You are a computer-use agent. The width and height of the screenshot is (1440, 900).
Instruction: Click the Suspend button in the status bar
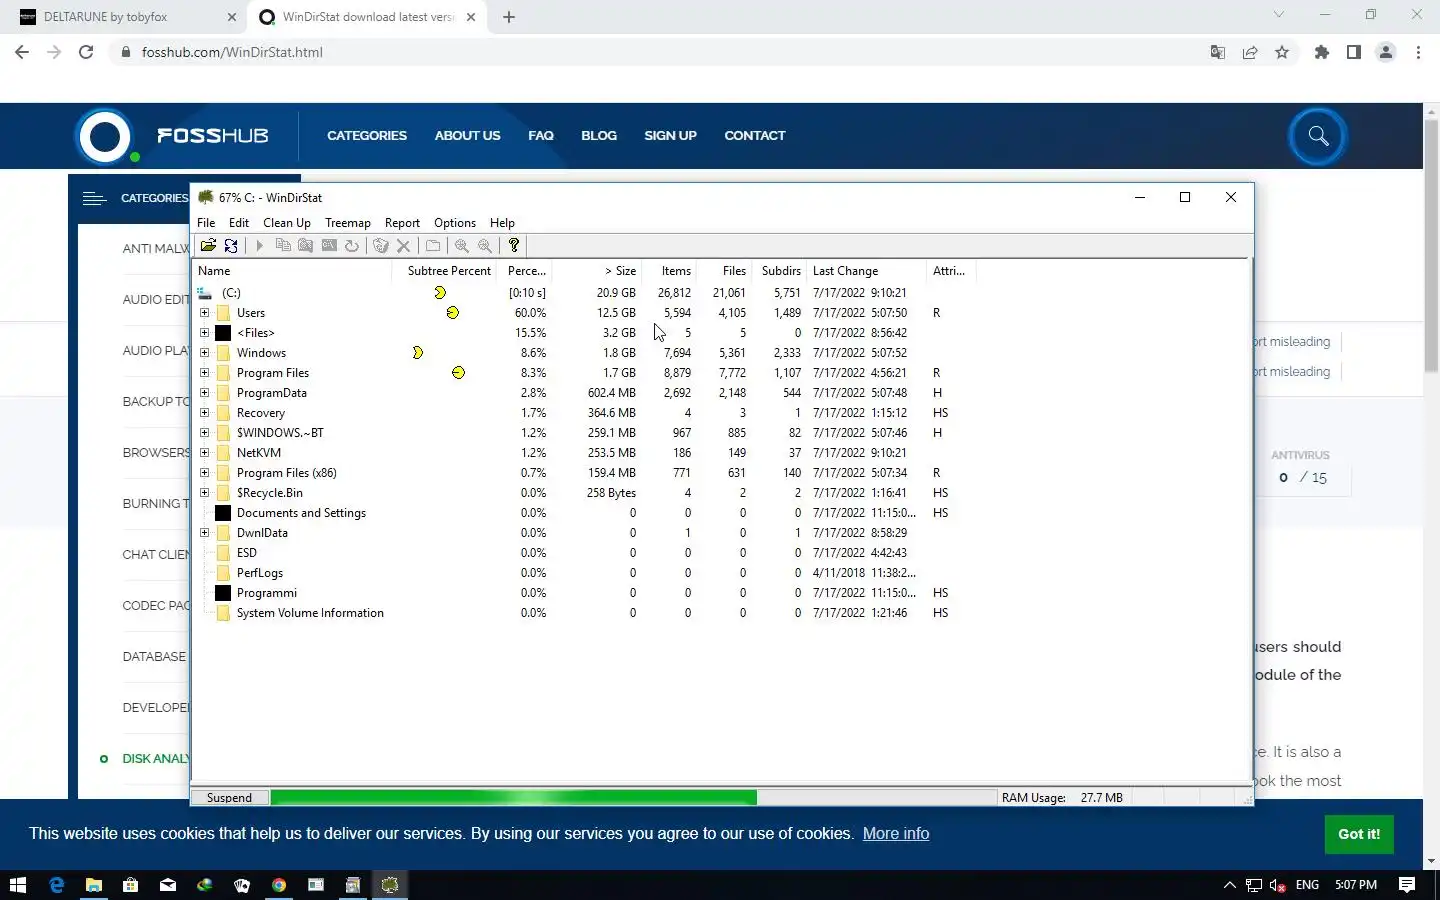pyautogui.click(x=229, y=798)
